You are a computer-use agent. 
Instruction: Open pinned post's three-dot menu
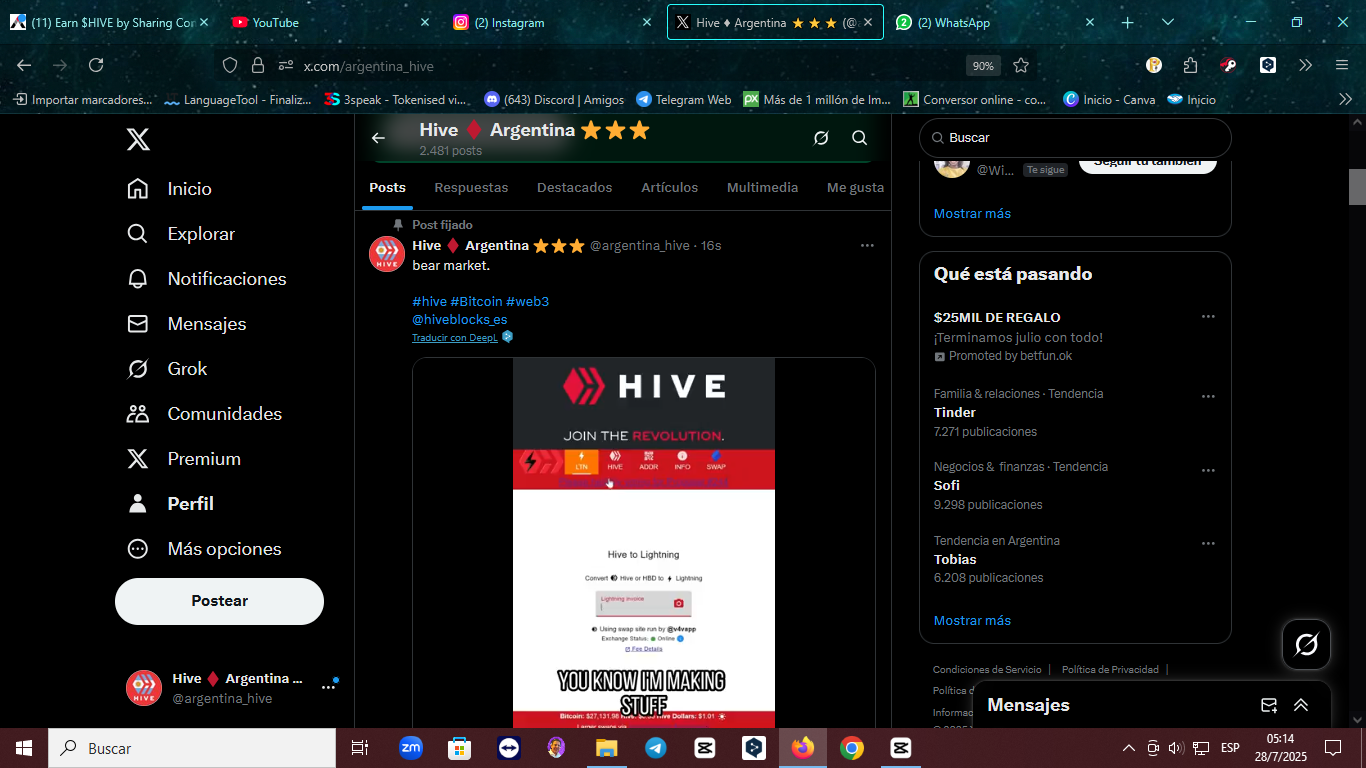(867, 245)
